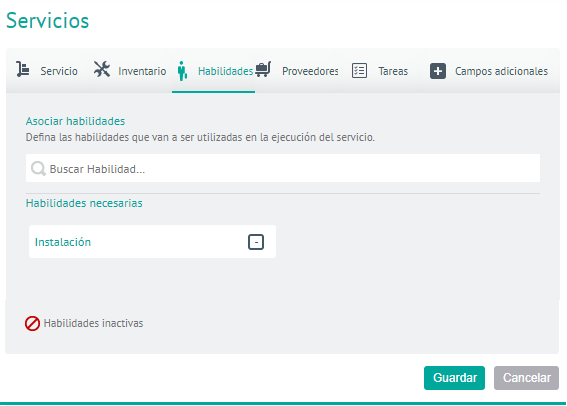Select the Campos adicionales tab
Image resolution: width=567 pixels, height=406 pixels.
(x=502, y=71)
